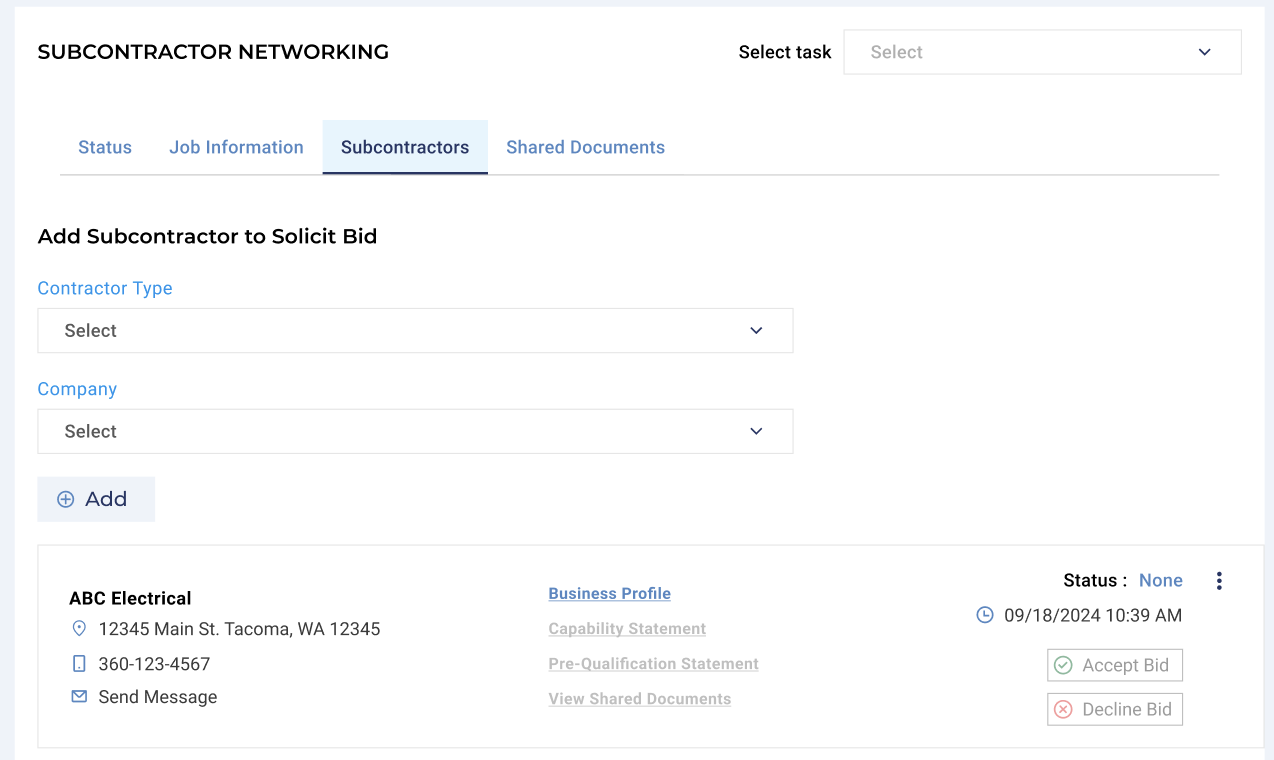Click the location pin icon beside address
The width and height of the screenshot is (1274, 760).
79,629
